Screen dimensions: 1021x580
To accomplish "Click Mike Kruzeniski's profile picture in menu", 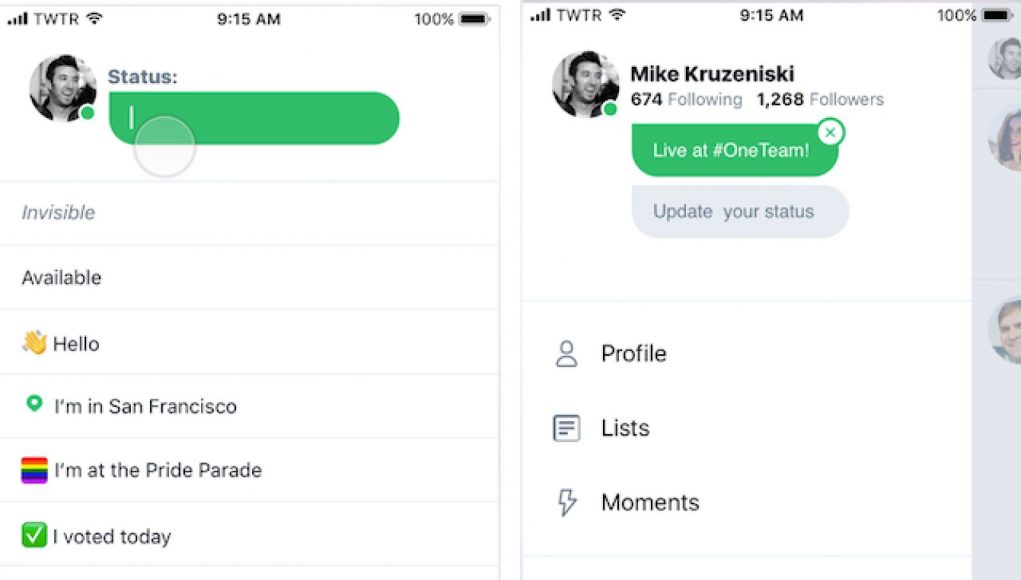I will (585, 85).
